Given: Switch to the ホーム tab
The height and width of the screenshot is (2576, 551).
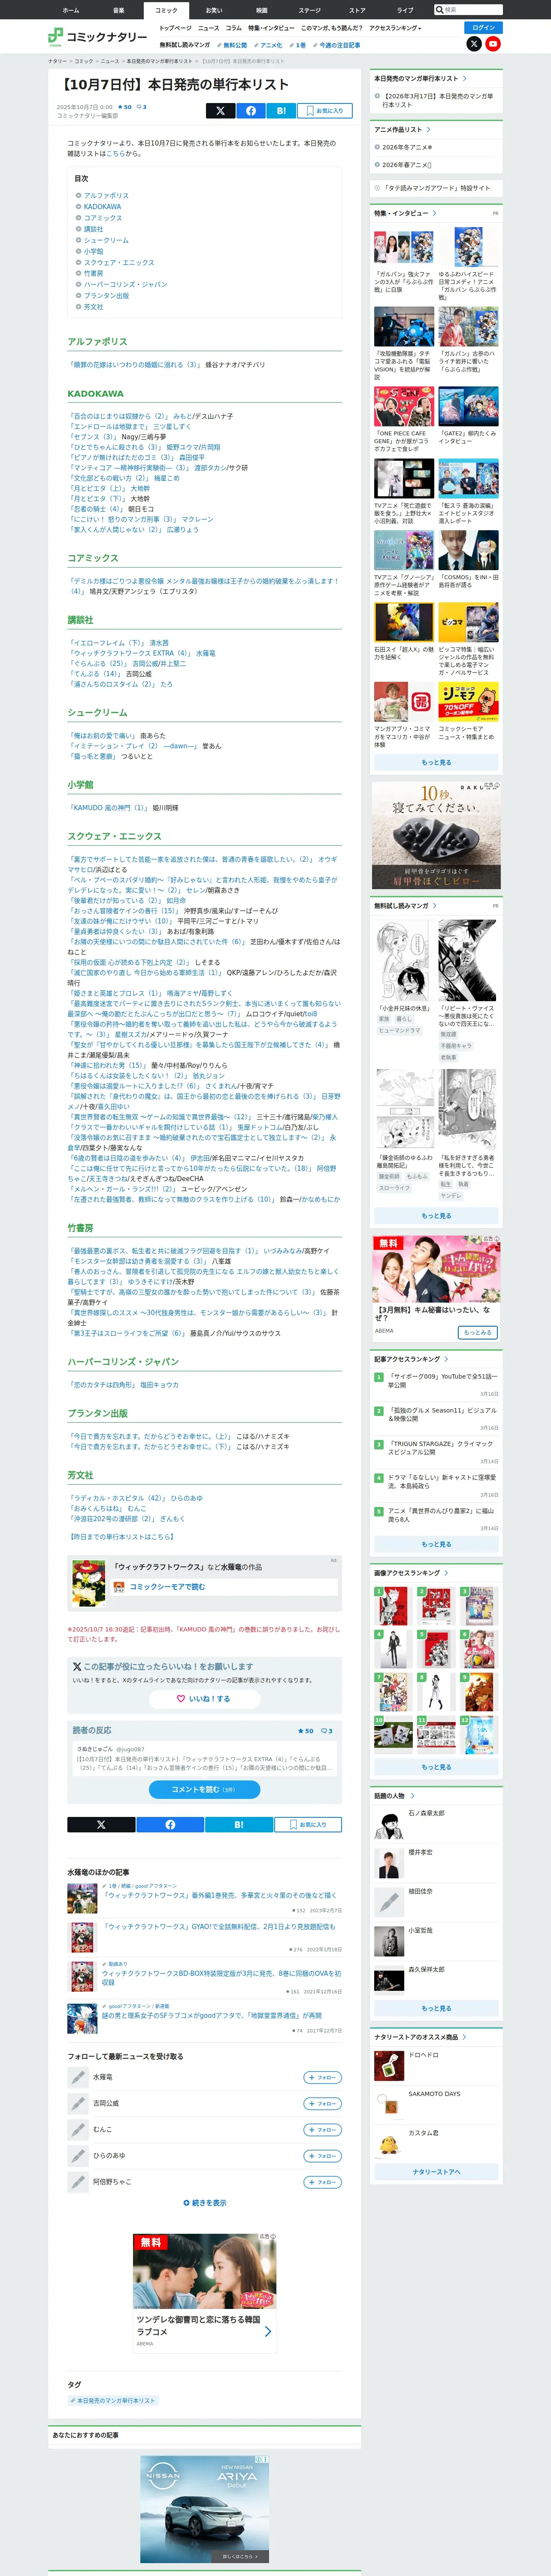Looking at the screenshot, I should click(x=71, y=9).
